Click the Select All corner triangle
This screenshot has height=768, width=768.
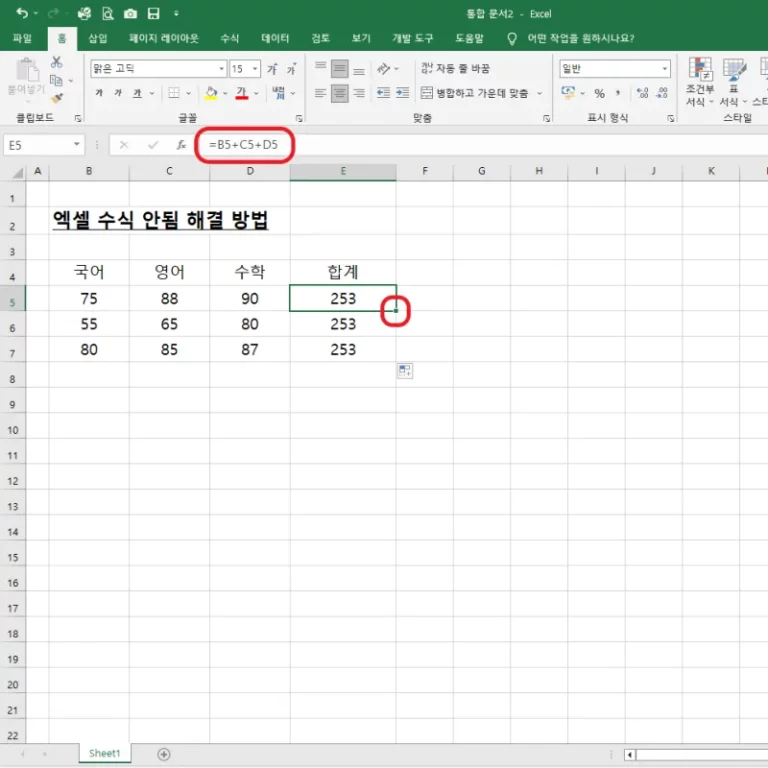[18, 172]
